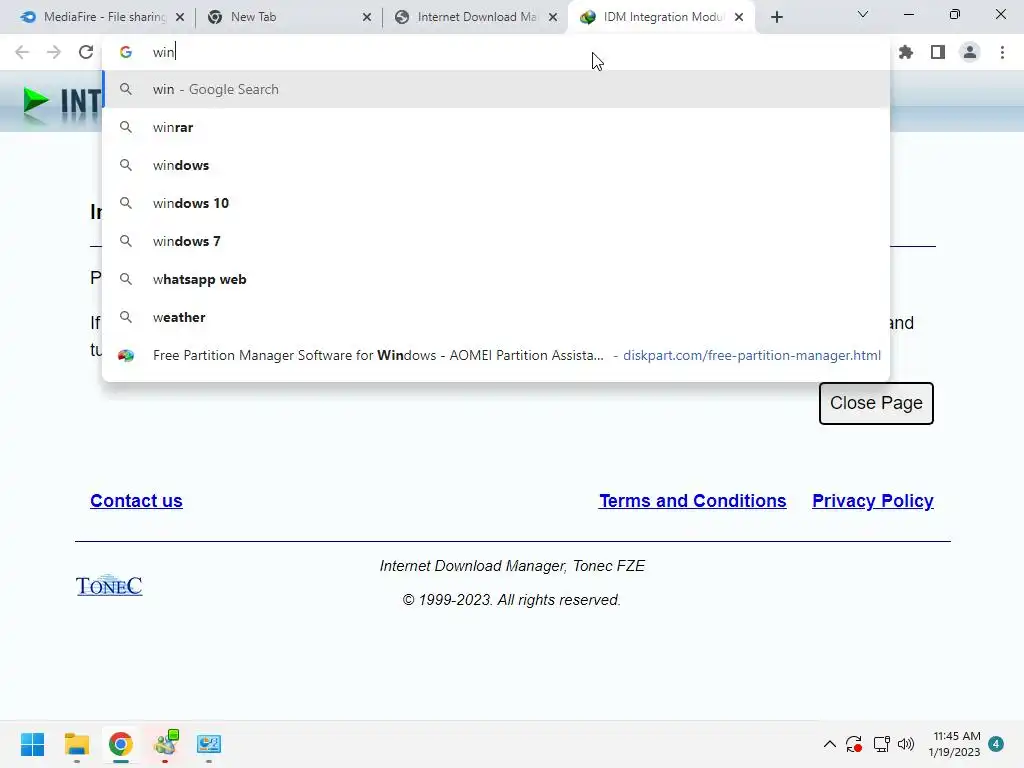Screen dimensions: 1024x768
Task: Click the Close Page button
Action: [x=876, y=403]
